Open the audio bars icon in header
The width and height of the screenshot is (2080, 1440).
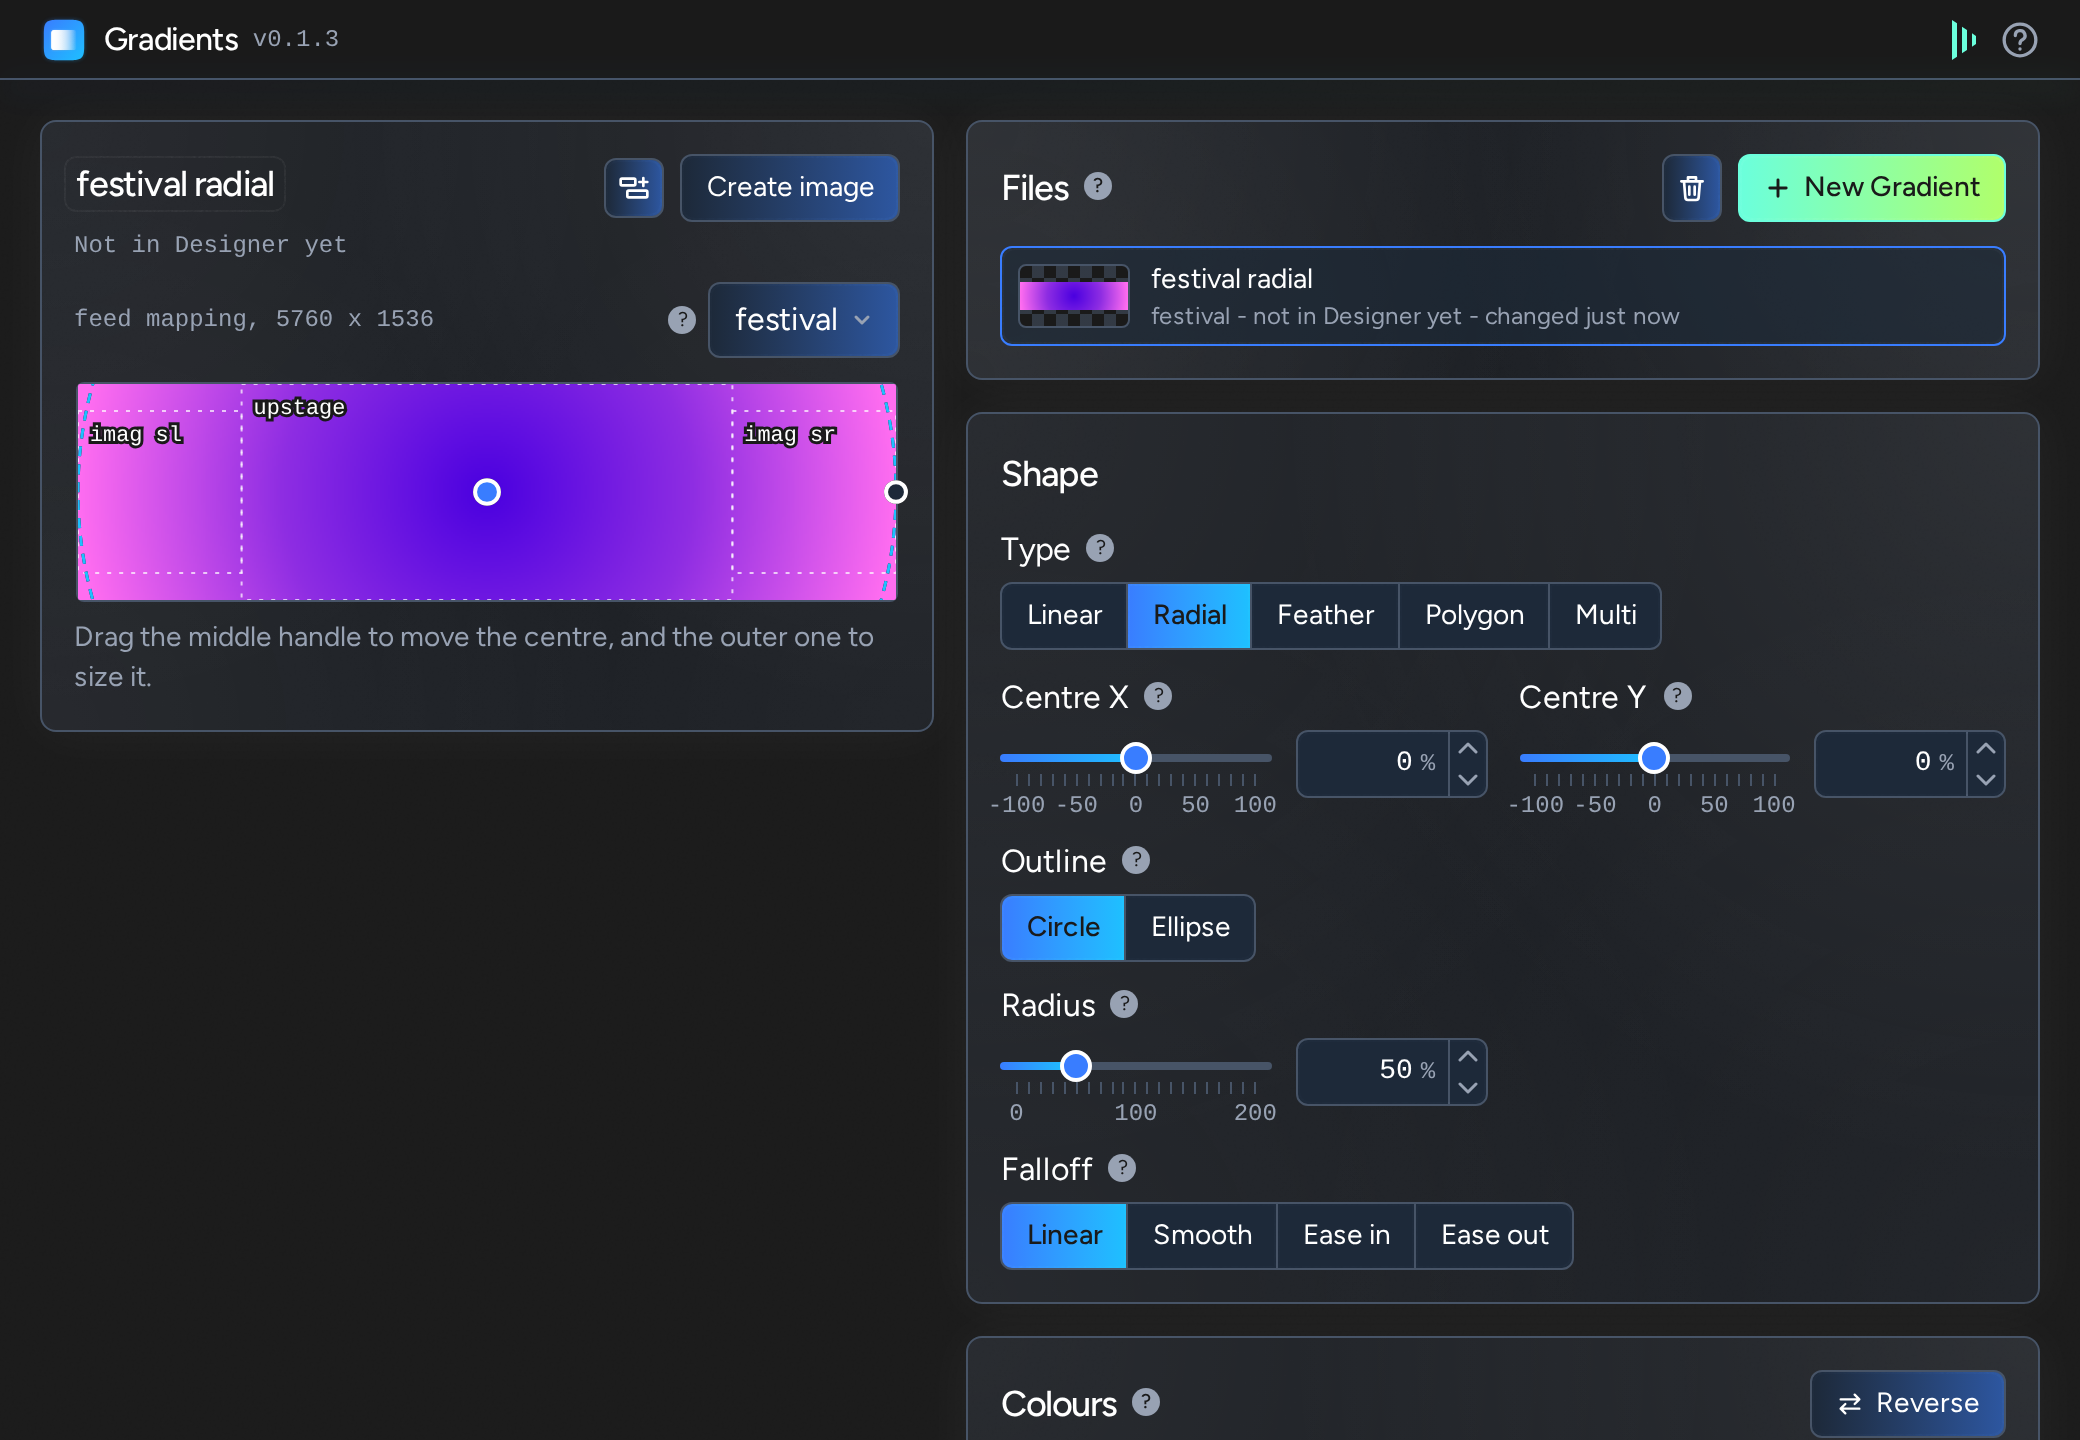(x=1963, y=40)
